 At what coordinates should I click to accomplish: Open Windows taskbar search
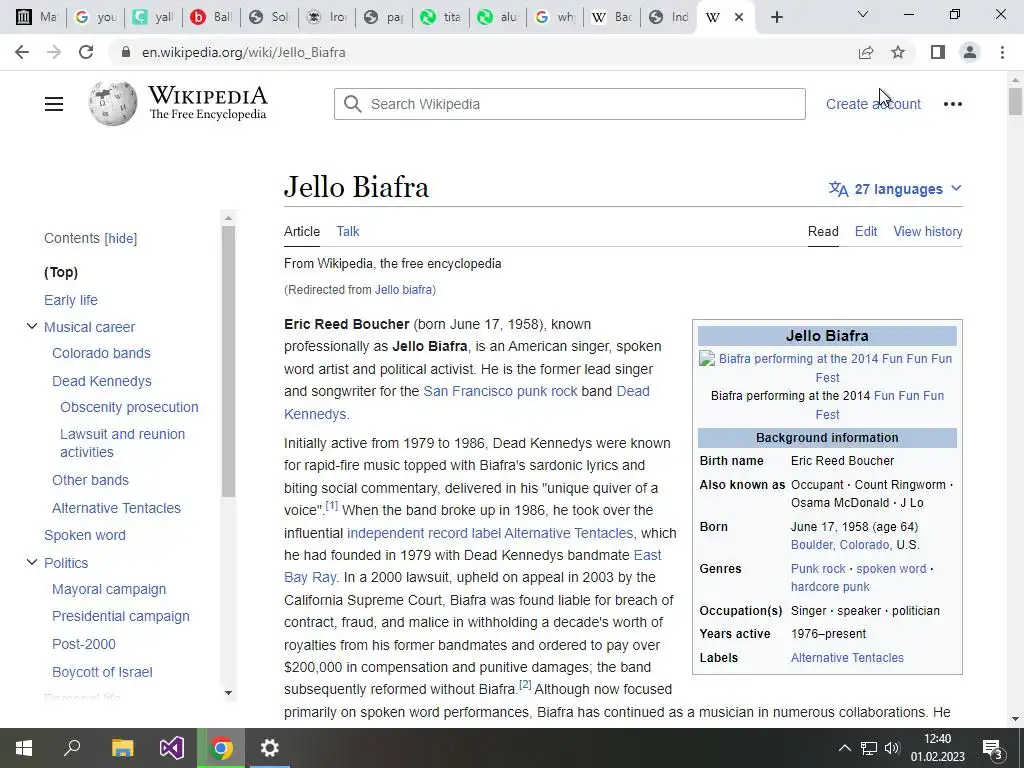[x=72, y=748]
